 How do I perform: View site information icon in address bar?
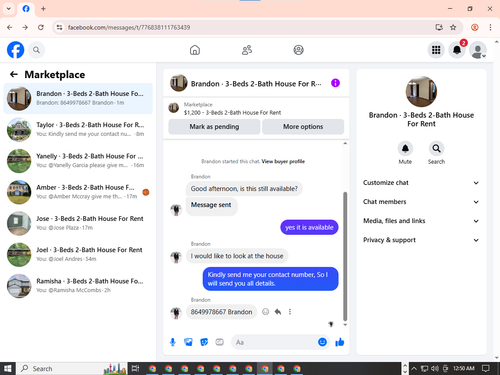(x=59, y=27)
